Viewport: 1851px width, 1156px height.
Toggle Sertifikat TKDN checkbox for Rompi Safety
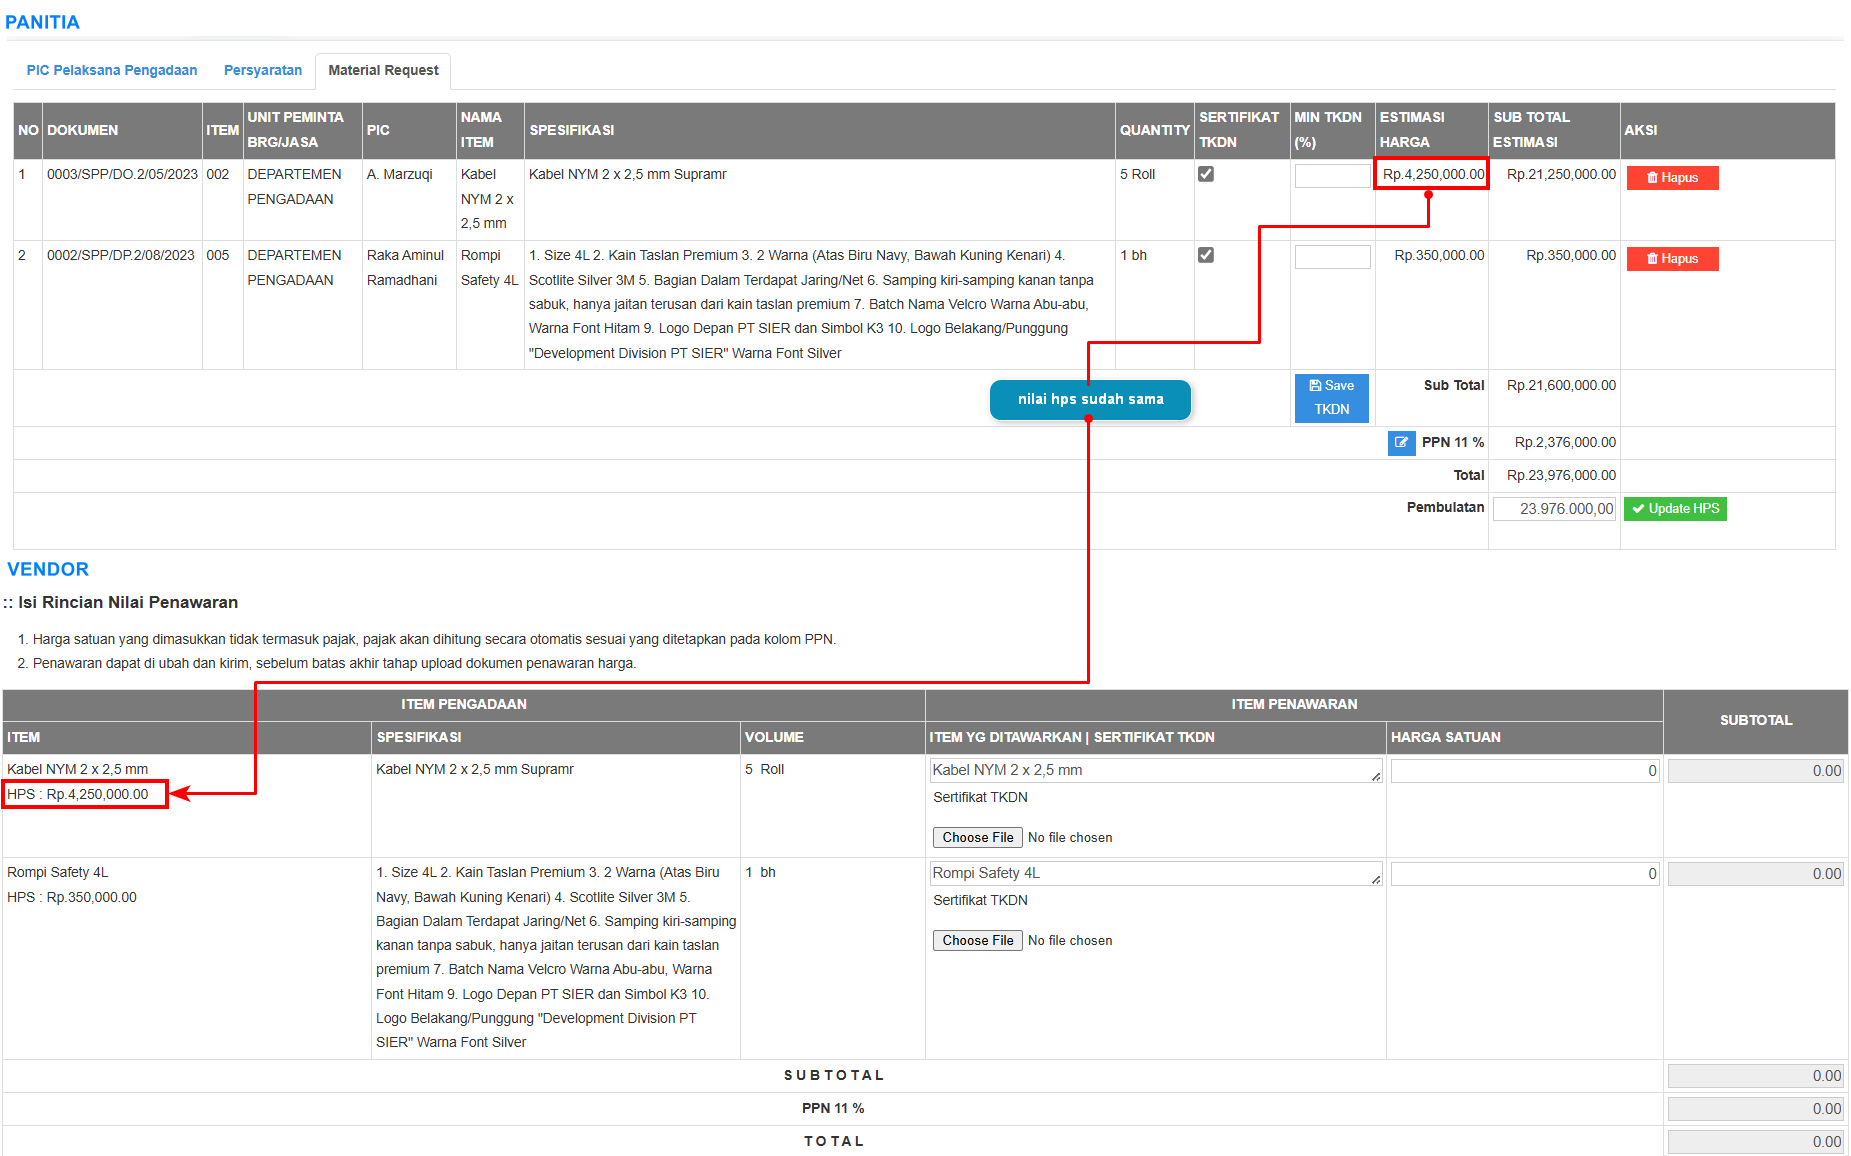[x=1206, y=255]
